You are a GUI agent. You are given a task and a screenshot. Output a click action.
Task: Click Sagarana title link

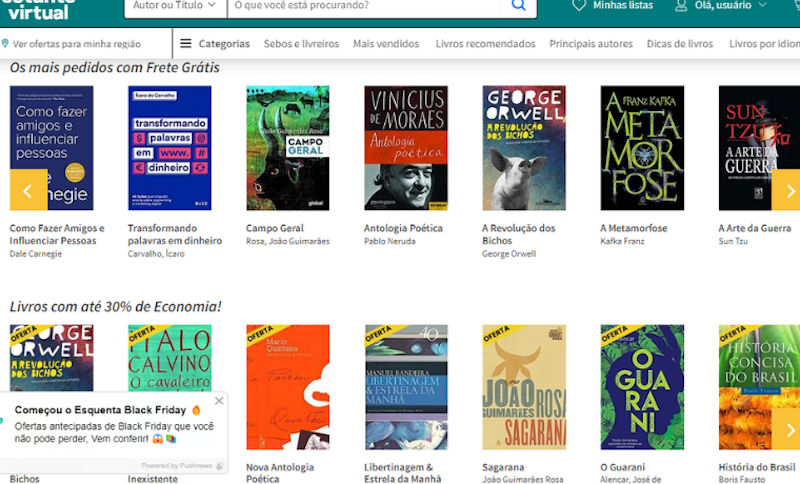[503, 467]
